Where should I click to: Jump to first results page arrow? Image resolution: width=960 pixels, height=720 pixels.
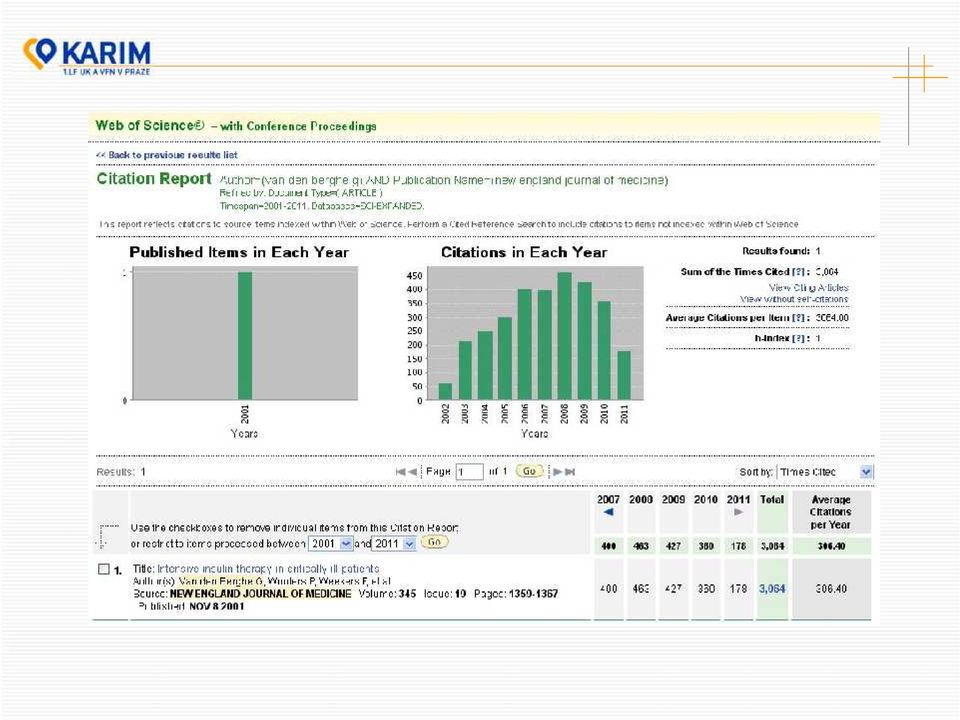tap(400, 471)
